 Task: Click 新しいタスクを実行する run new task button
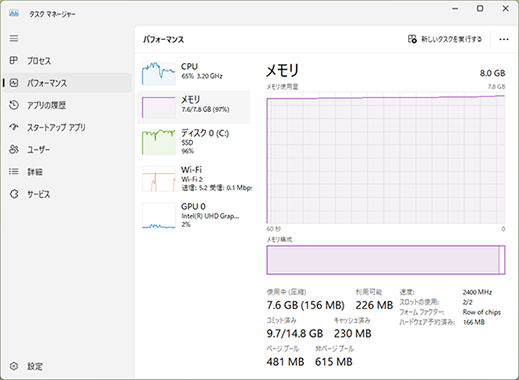coord(445,39)
